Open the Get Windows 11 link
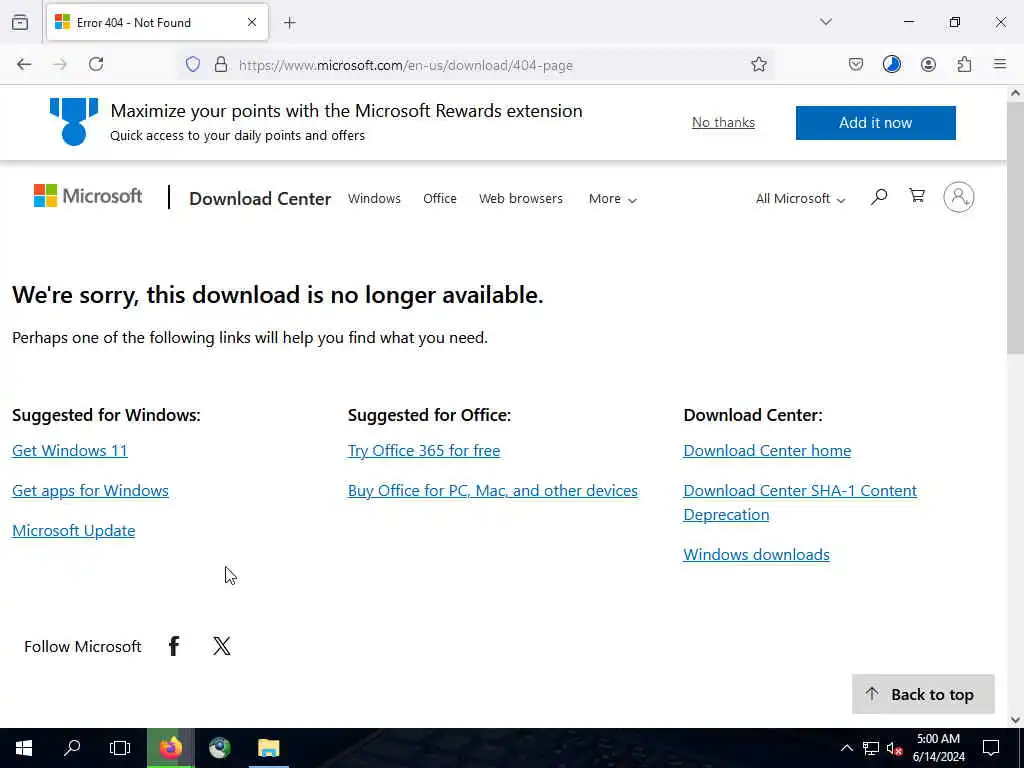Image resolution: width=1024 pixels, height=768 pixels. (70, 451)
